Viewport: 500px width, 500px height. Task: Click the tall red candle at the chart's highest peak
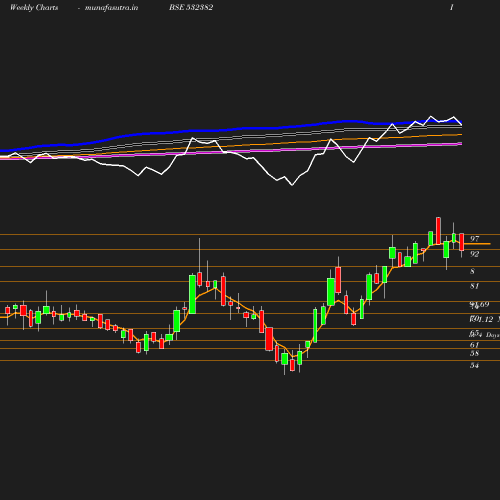[x=438, y=231]
